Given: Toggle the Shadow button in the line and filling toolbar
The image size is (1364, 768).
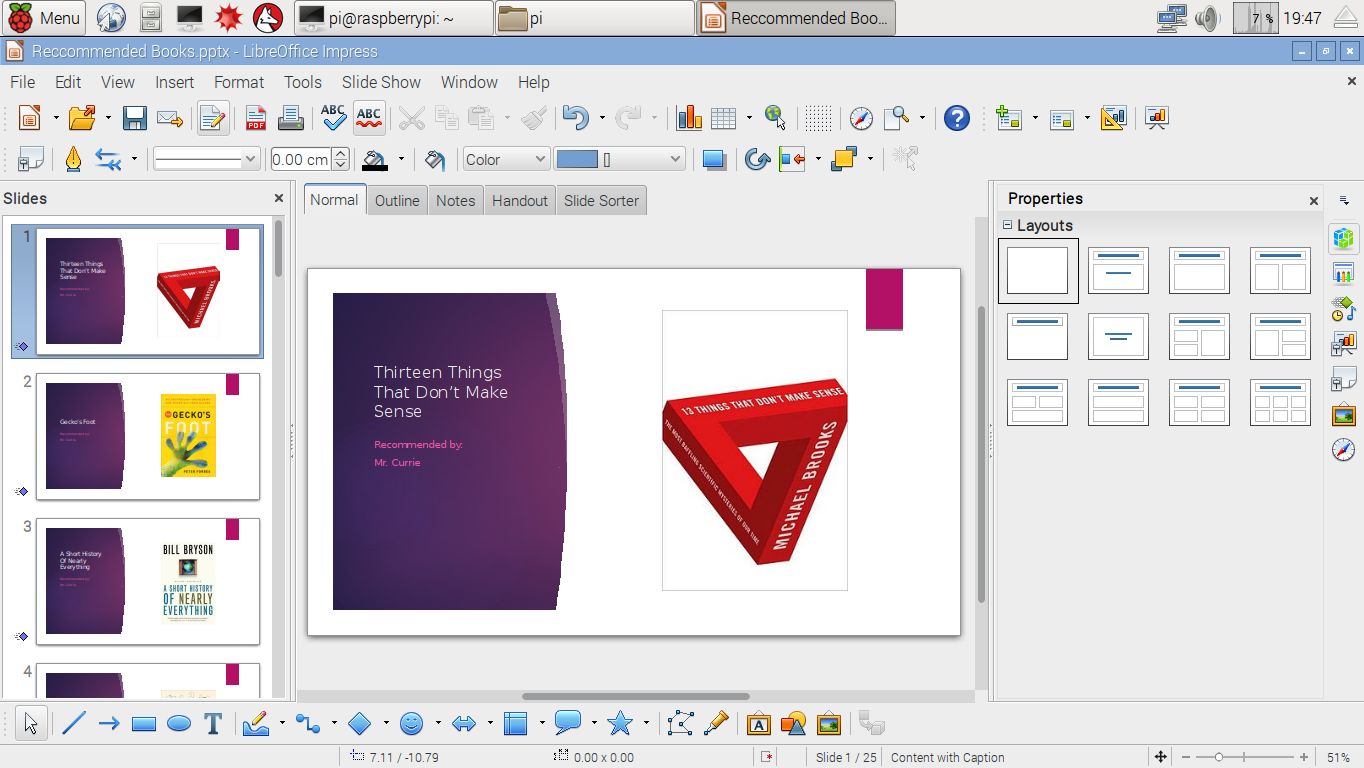Looking at the screenshot, I should [x=713, y=159].
